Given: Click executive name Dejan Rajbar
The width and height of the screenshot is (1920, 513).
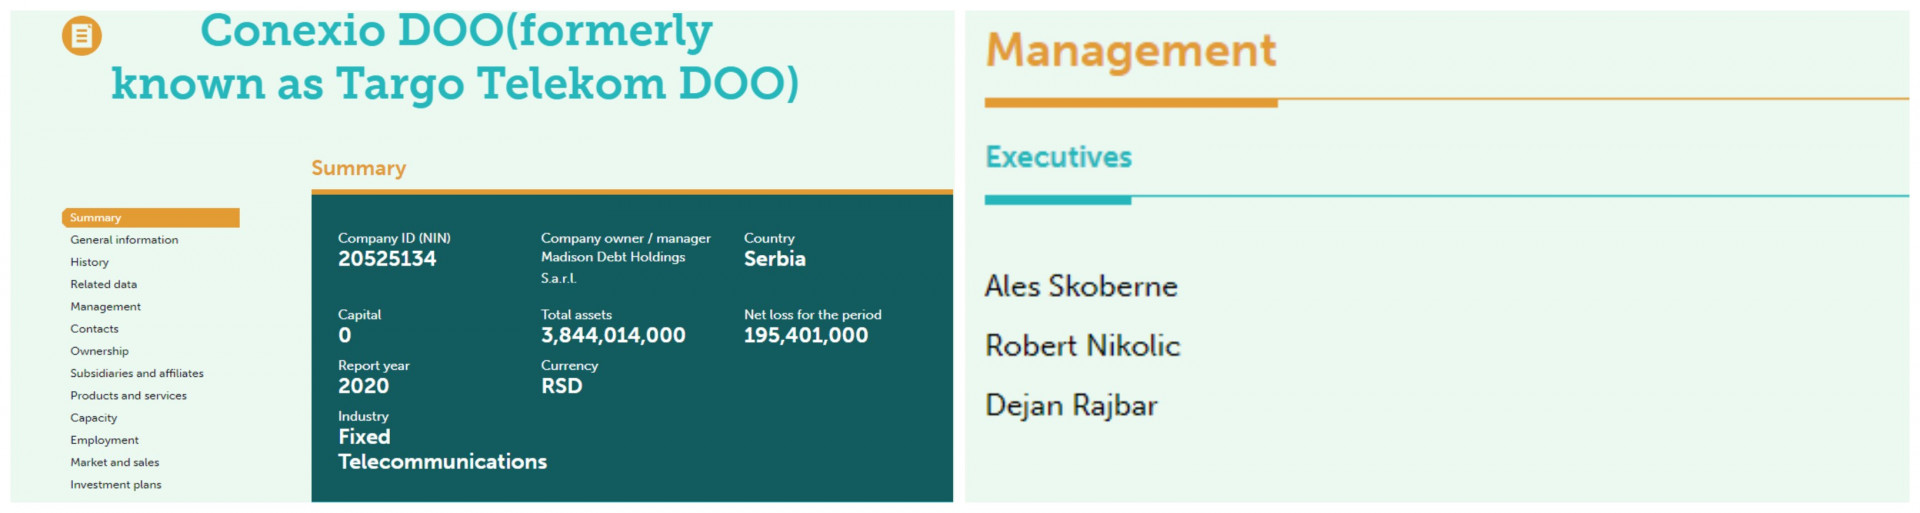Looking at the screenshot, I should coord(1070,406).
